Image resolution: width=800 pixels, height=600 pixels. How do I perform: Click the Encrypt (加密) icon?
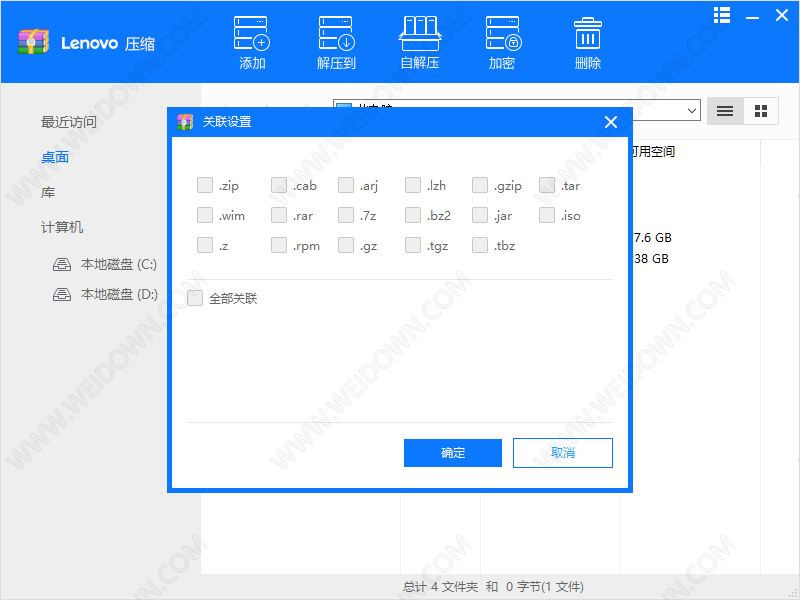[502, 34]
